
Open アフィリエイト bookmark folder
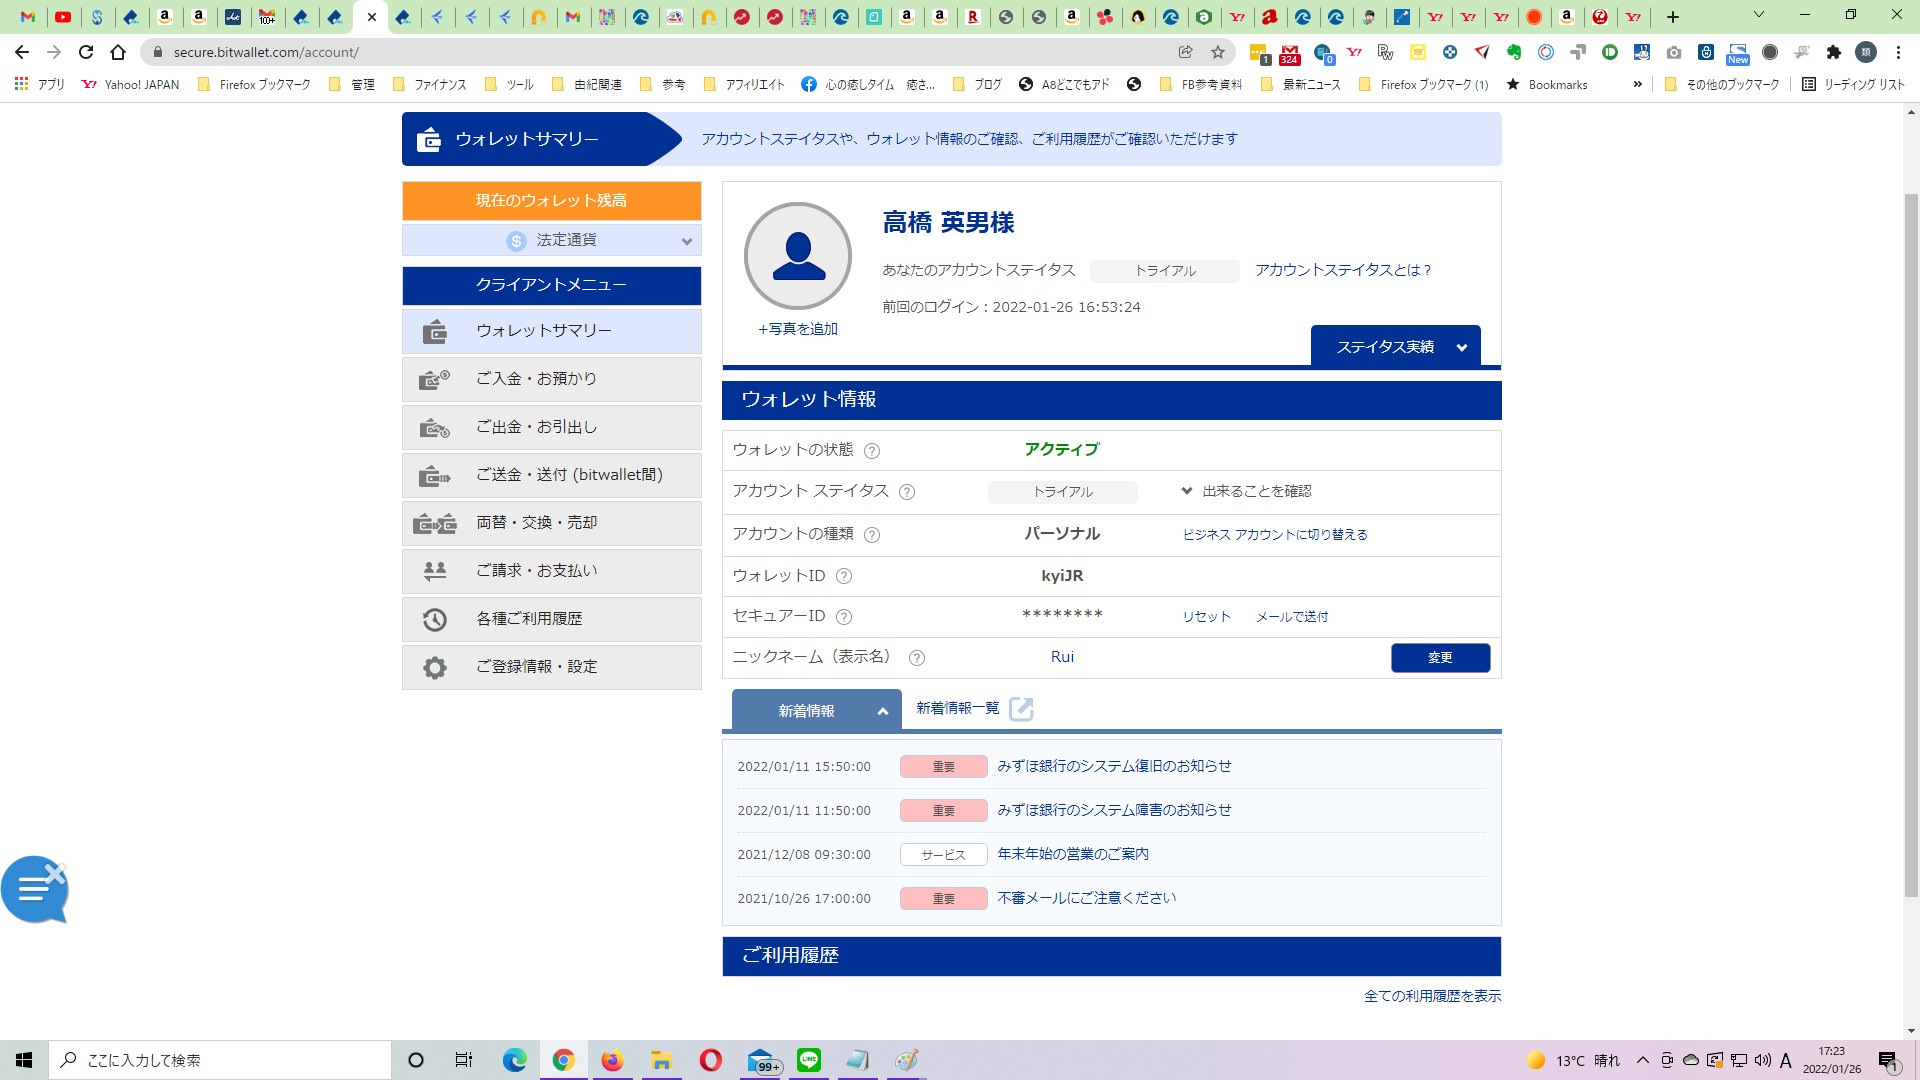tap(744, 85)
